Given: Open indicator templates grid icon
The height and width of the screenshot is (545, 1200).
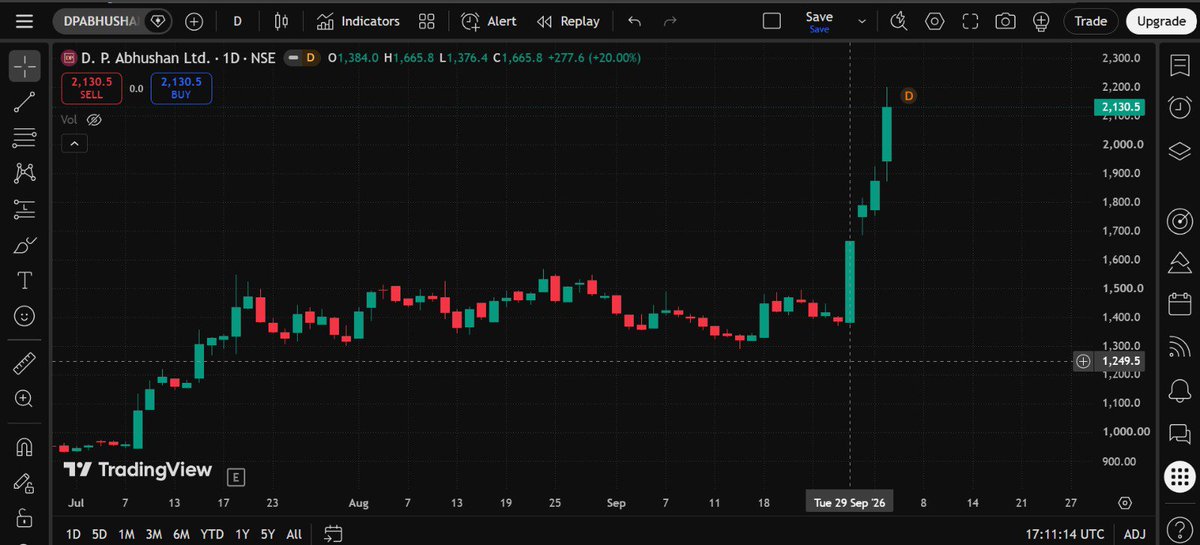Looking at the screenshot, I should [427, 21].
